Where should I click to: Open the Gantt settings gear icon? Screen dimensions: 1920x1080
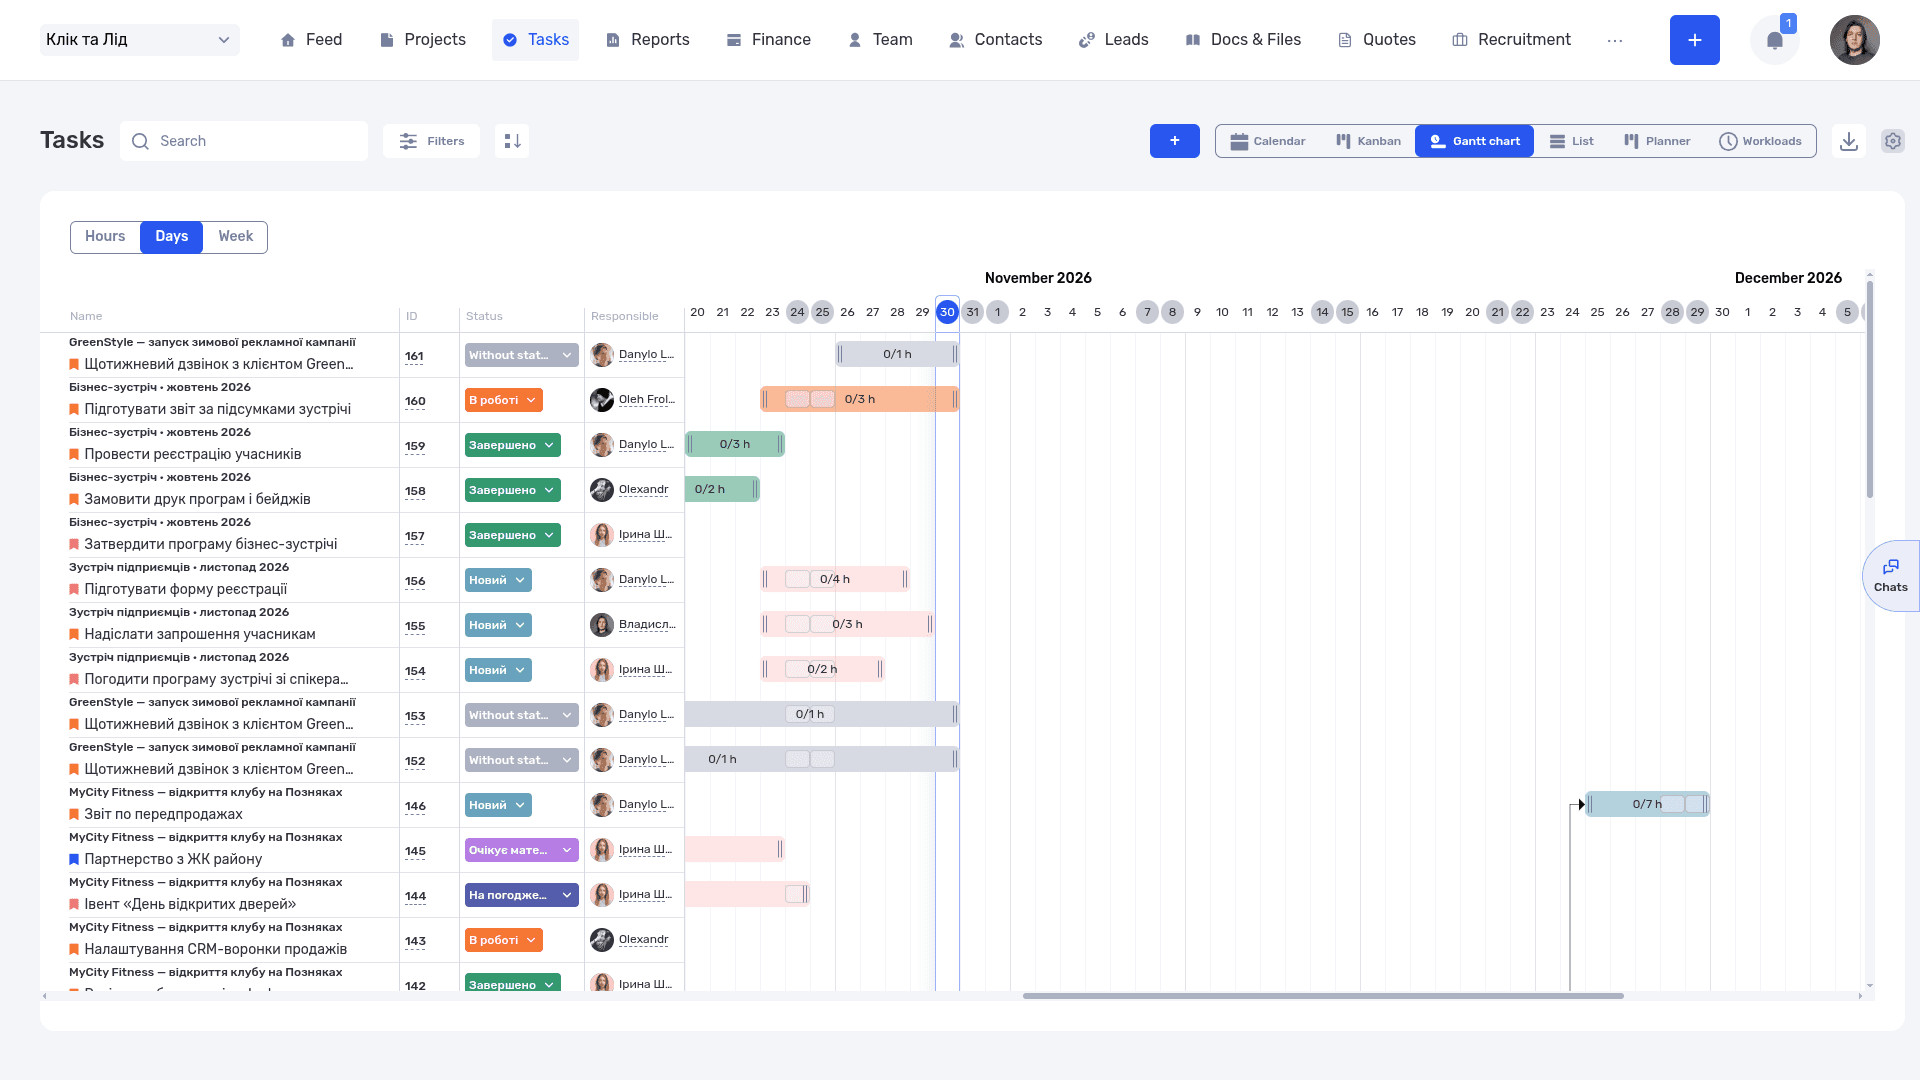pos(1892,141)
